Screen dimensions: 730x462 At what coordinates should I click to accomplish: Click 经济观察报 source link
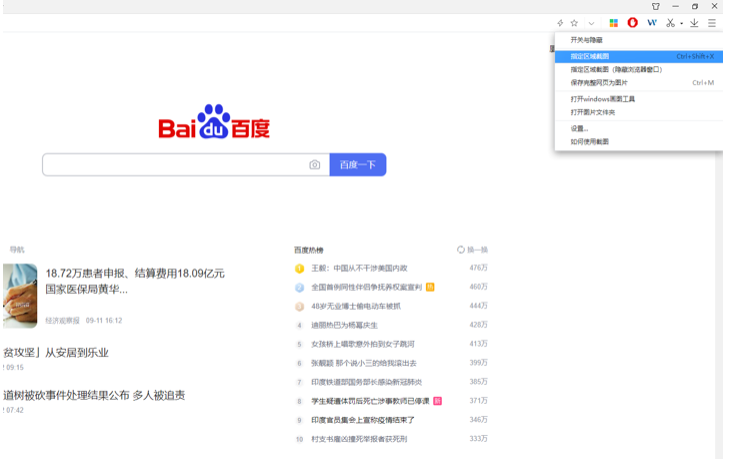(x=62, y=320)
